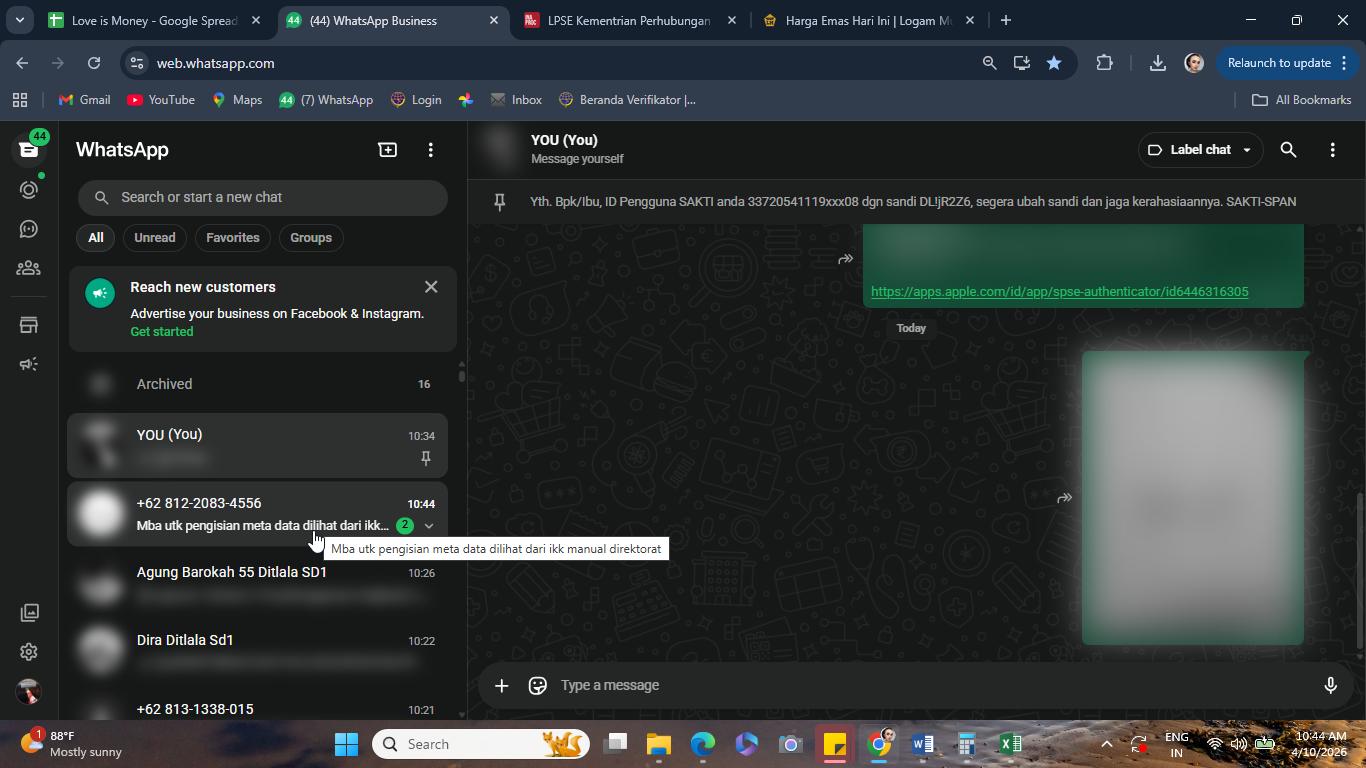Open the chevron menu on the +62 812-2083-4556 chat

[429, 526]
